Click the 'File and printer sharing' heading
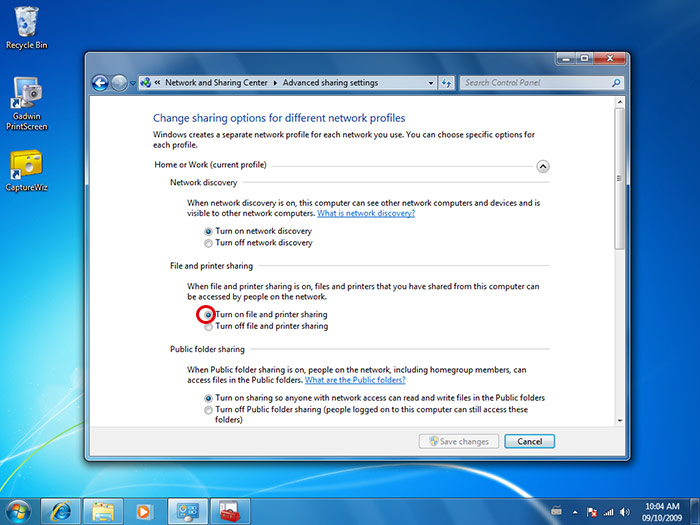 point(211,266)
